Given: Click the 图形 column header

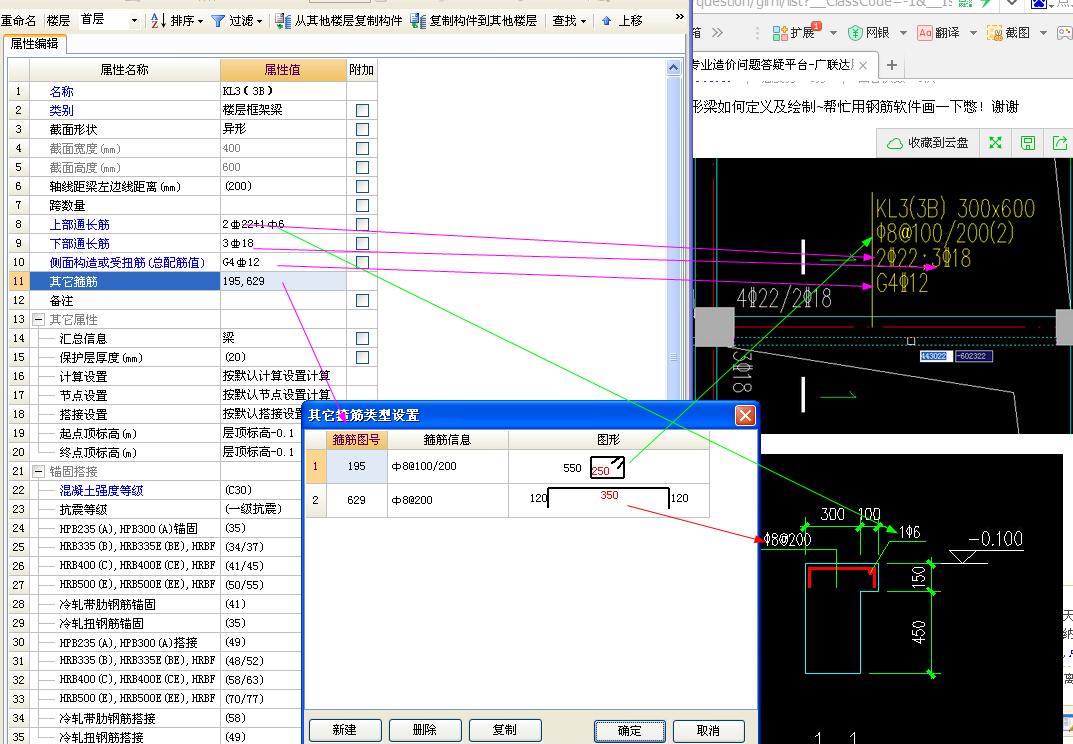Looking at the screenshot, I should point(608,440).
